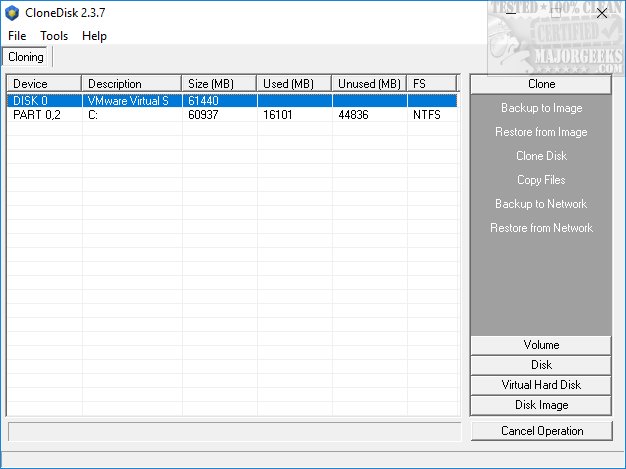Expand the Disk Image section
Image resolution: width=626 pixels, height=469 pixels.
tap(541, 405)
